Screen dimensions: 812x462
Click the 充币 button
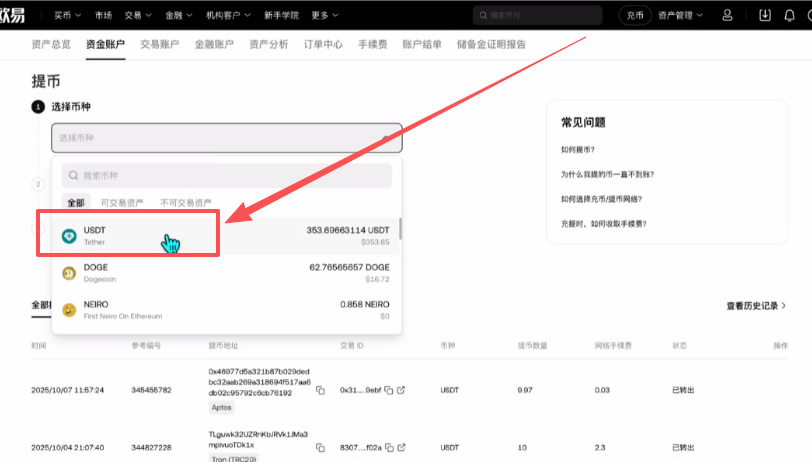click(x=635, y=16)
